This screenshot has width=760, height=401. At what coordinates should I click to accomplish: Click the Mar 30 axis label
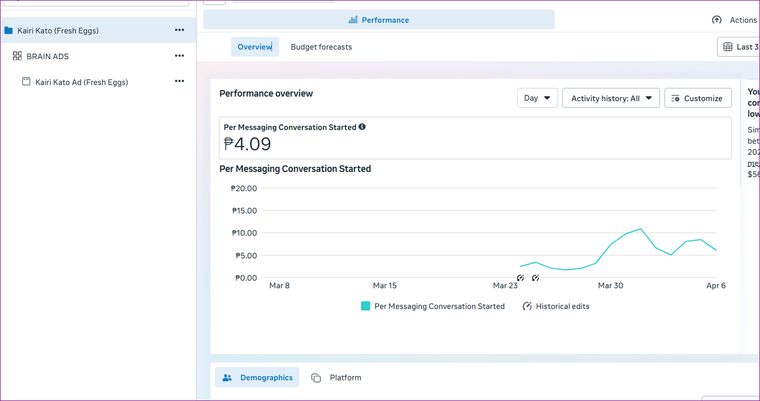[610, 286]
